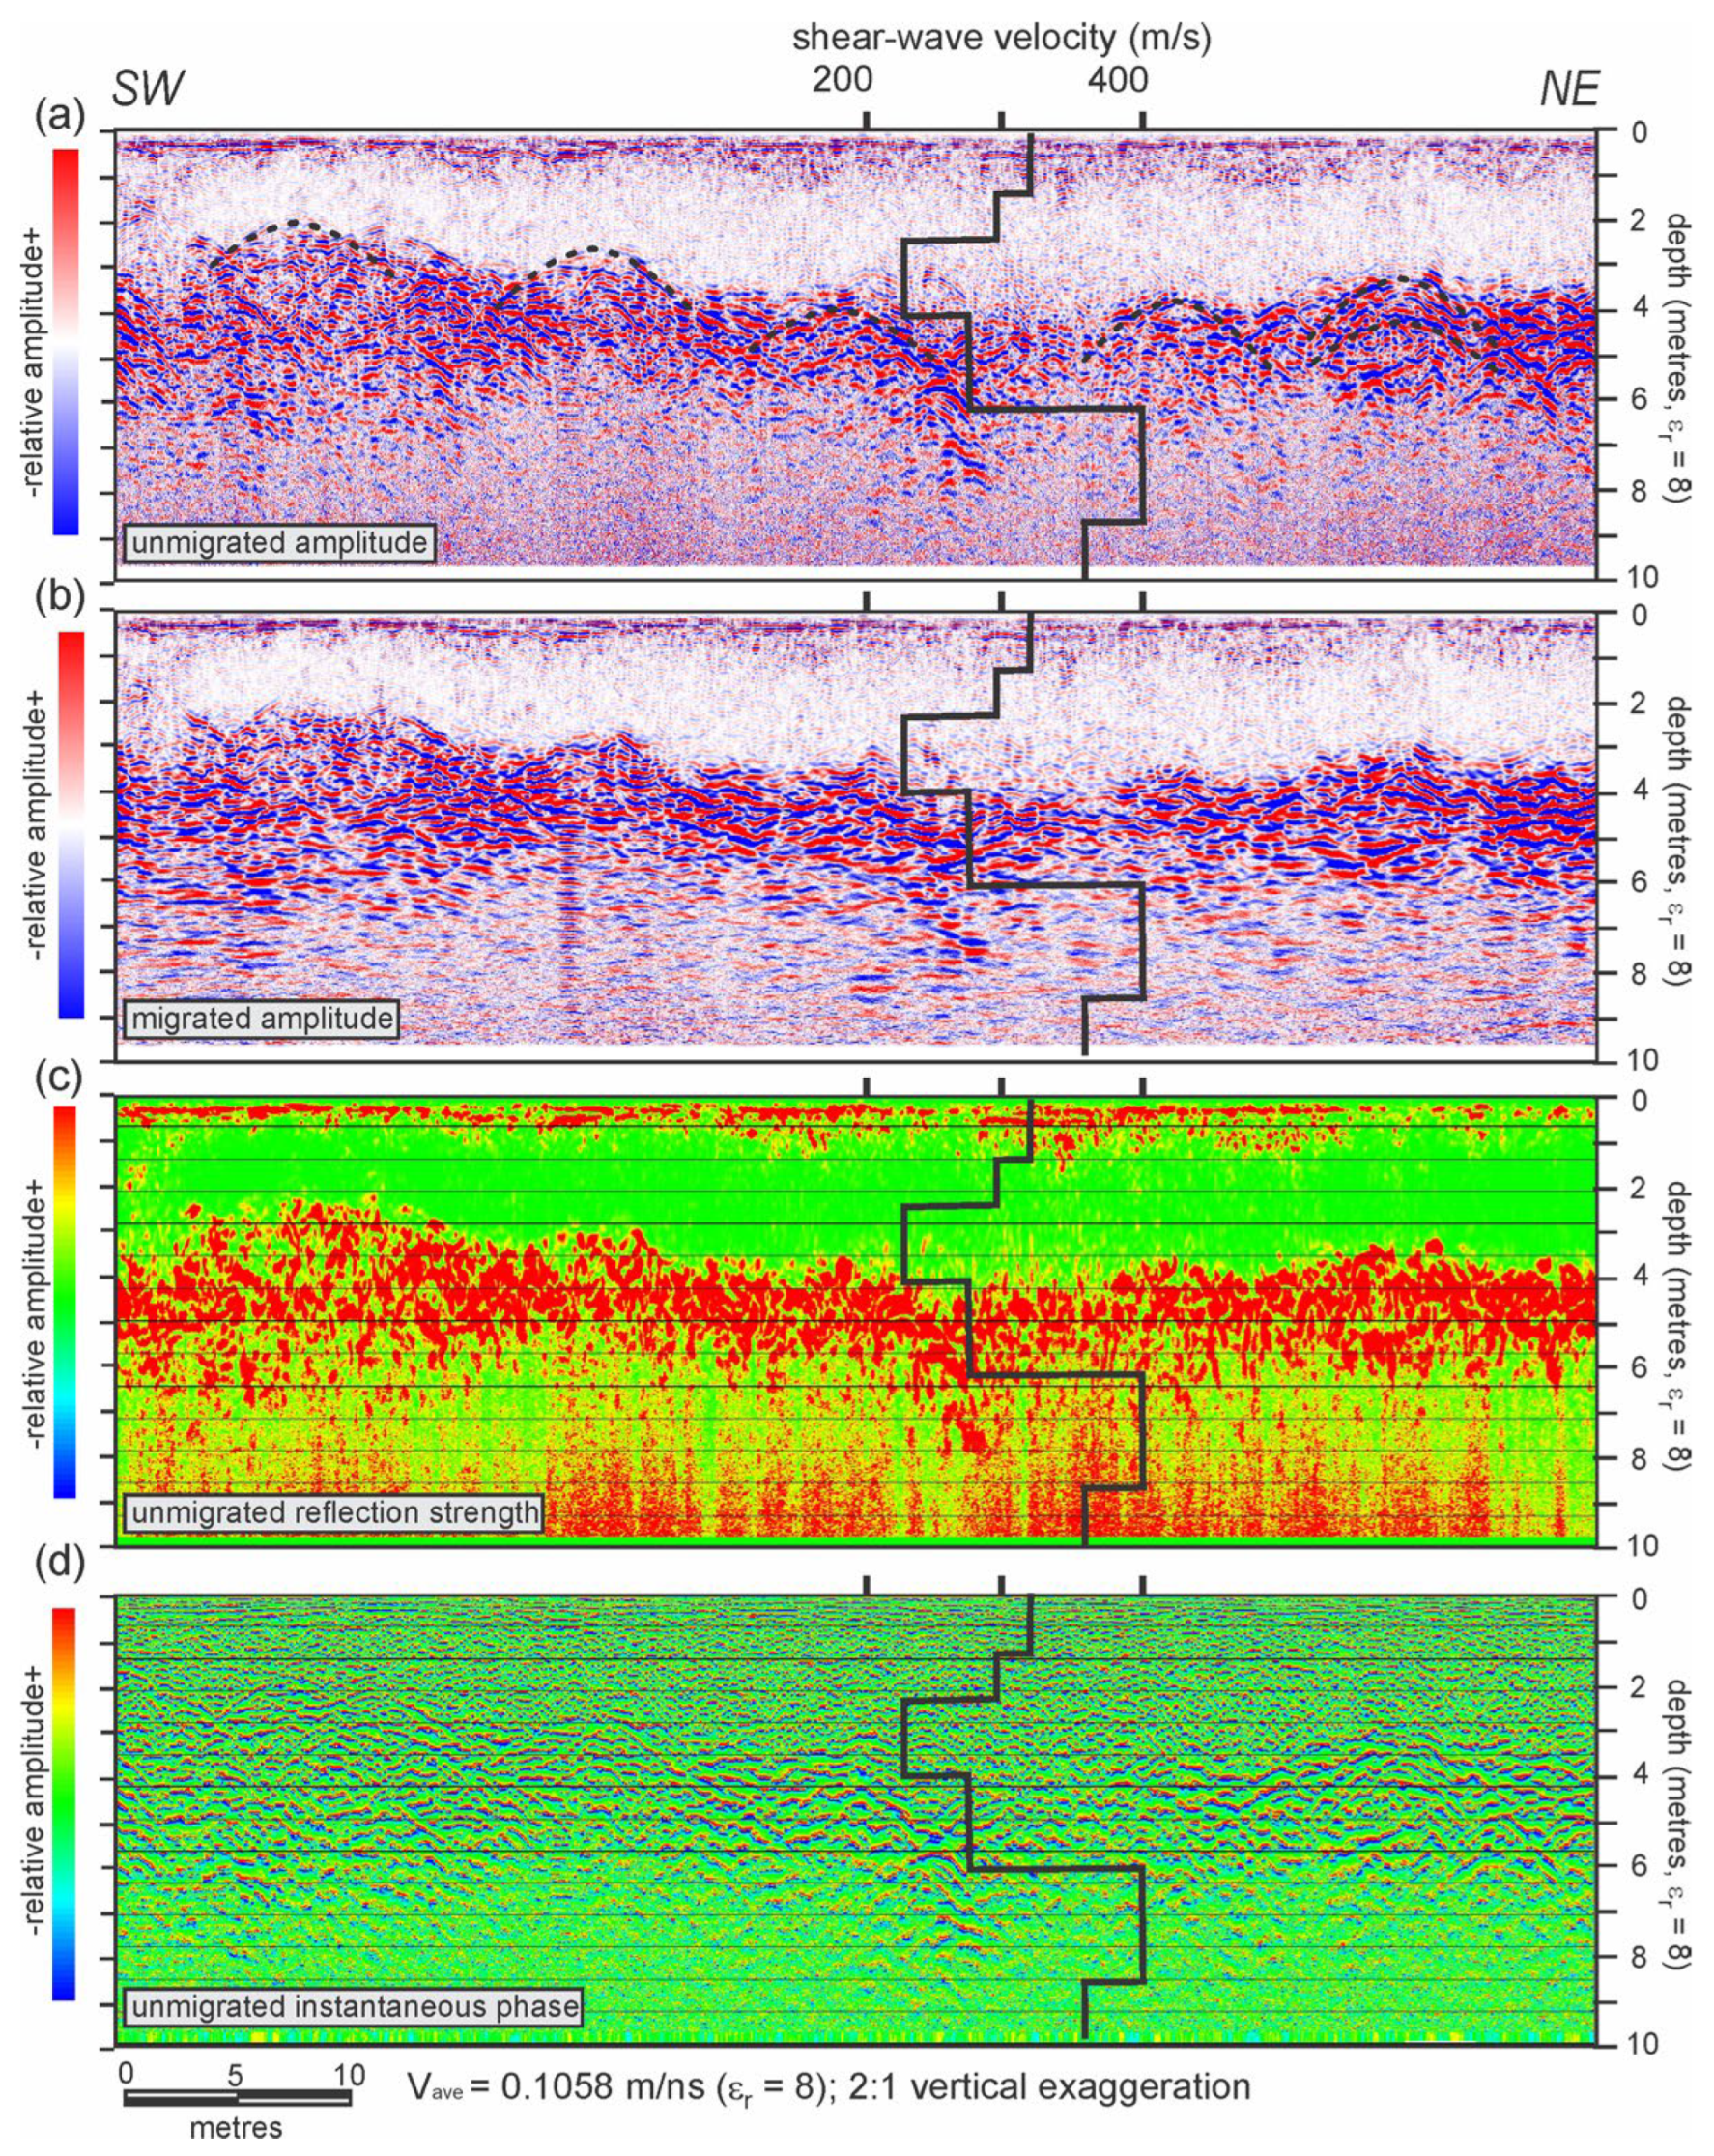Click the 'metres' label under the scale bar
Image resolution: width=1714 pixels, height=2156 pixels.
(x=236, y=2128)
